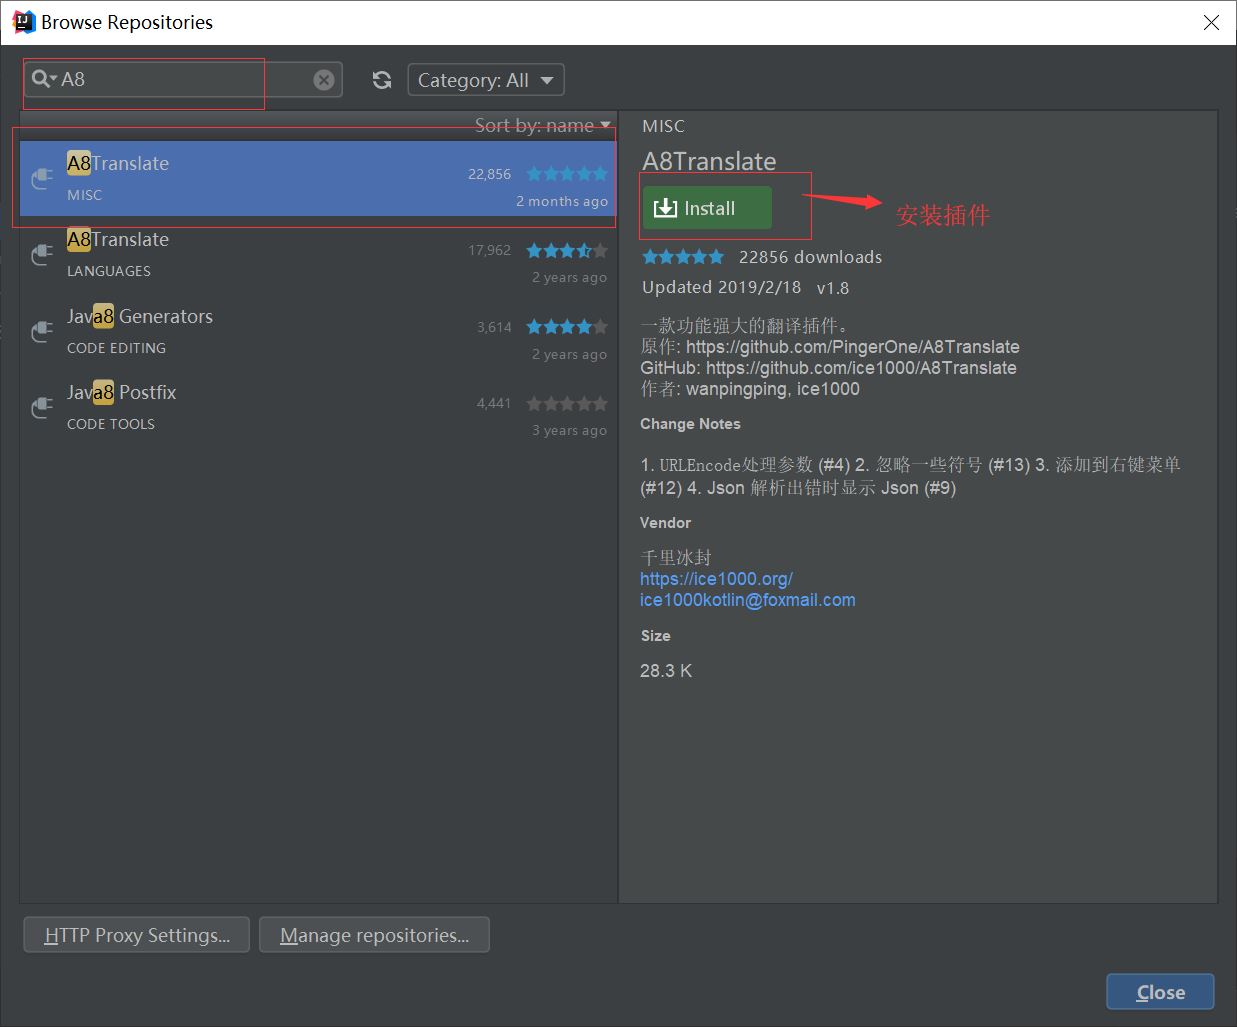Click the Change Notes heading
Image resolution: width=1237 pixels, height=1027 pixels.
click(690, 424)
